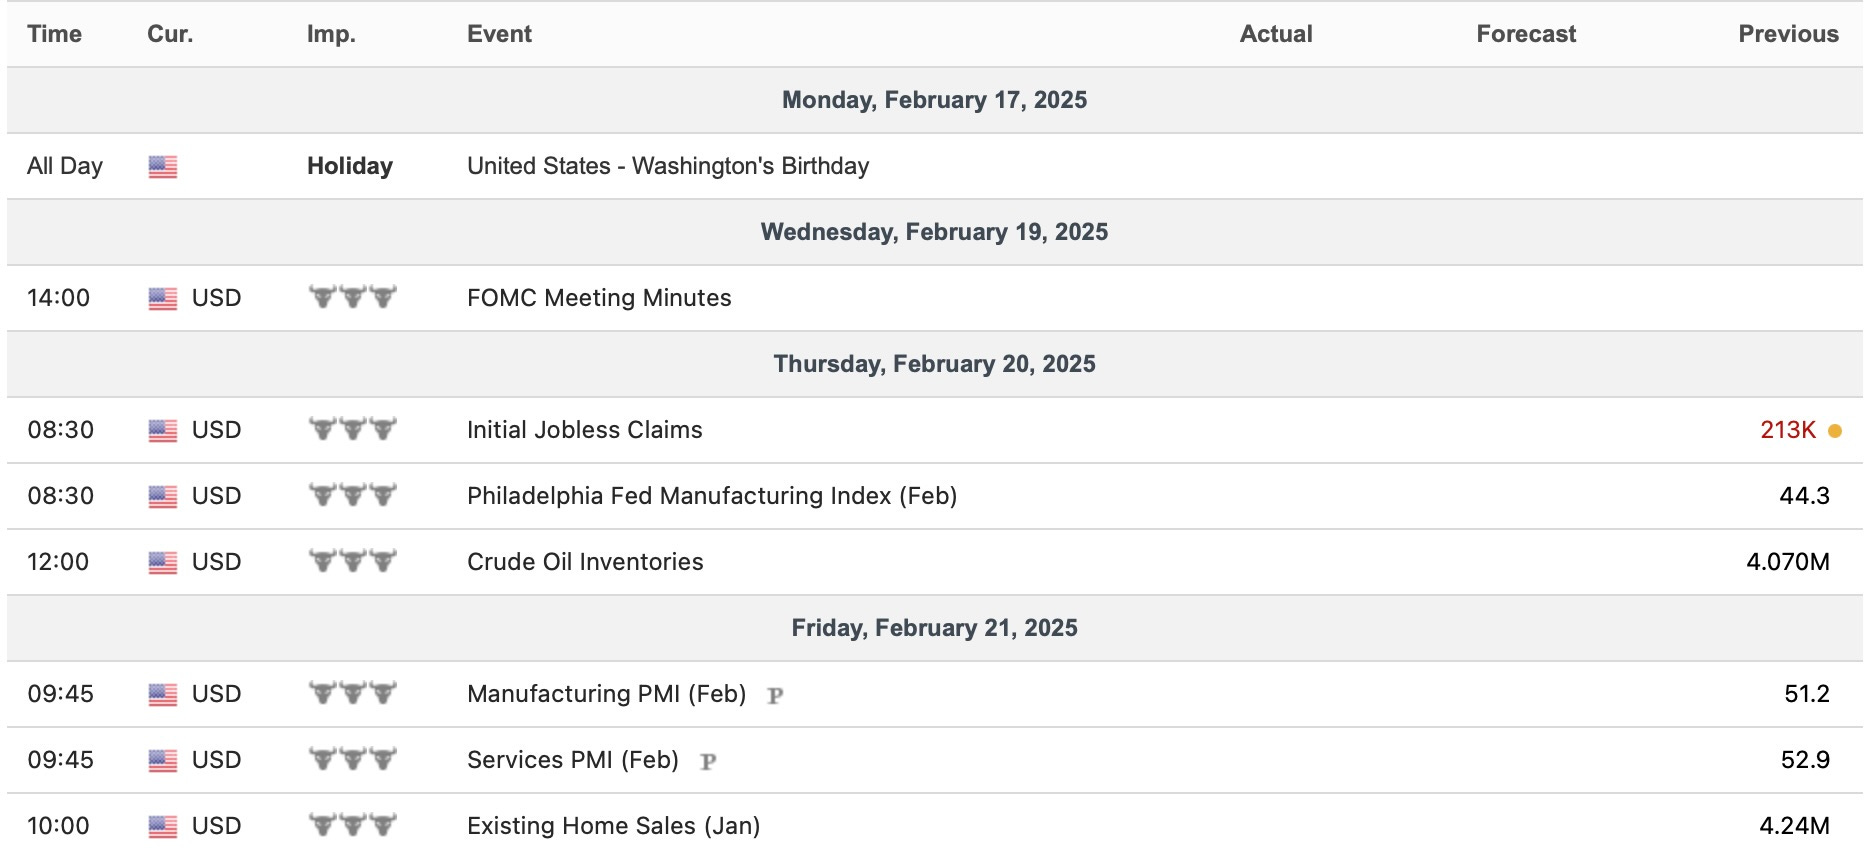Open the Existing Home Sales (Jan) event
The height and width of the screenshot is (851, 1864).
pos(613,826)
